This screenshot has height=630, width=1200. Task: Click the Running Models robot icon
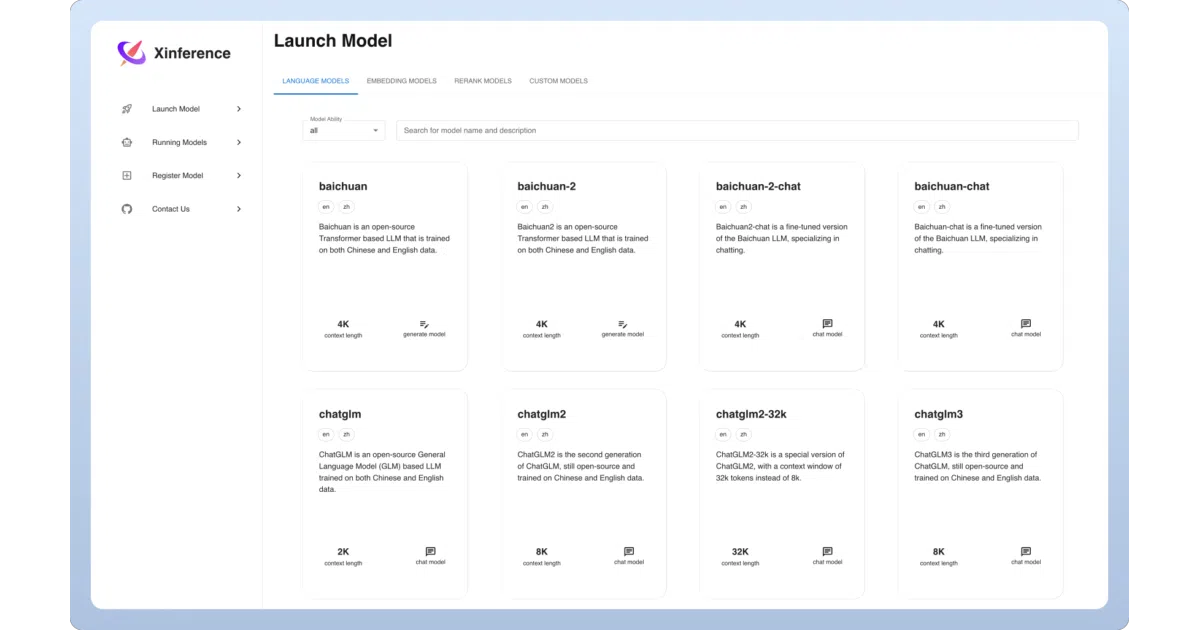coord(127,142)
